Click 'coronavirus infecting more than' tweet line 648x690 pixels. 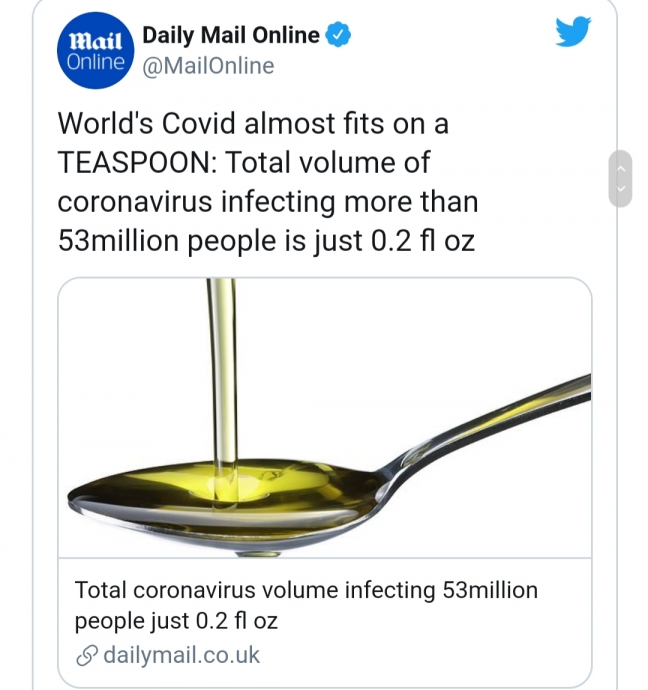click(x=268, y=202)
